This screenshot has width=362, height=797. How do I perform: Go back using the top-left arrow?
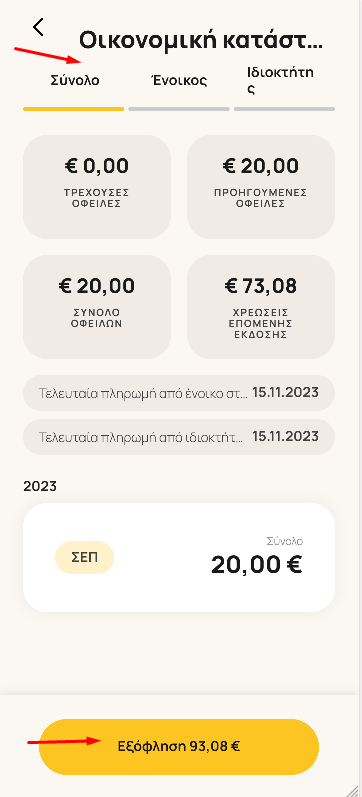click(x=38, y=27)
